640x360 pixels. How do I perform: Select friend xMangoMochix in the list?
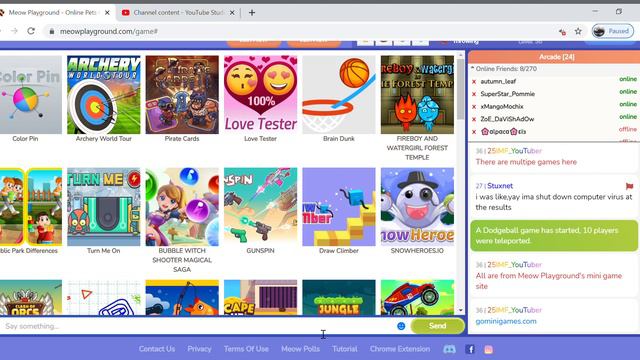(502, 107)
